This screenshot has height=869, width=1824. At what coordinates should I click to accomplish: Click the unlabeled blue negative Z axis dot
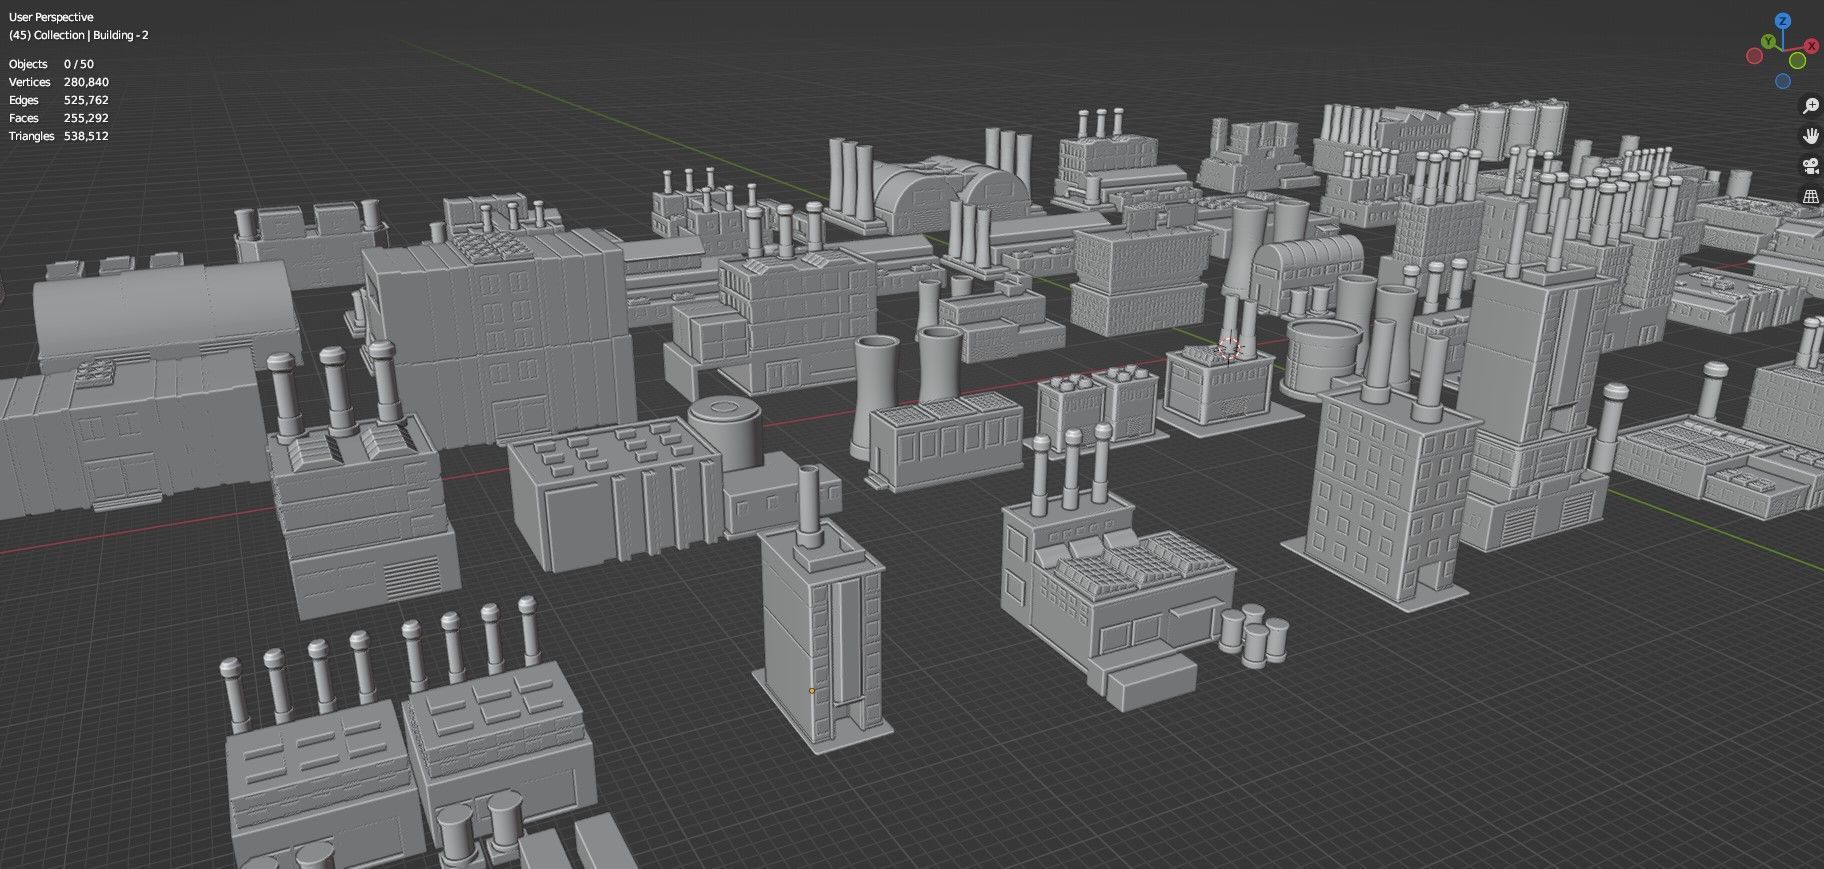[1783, 81]
